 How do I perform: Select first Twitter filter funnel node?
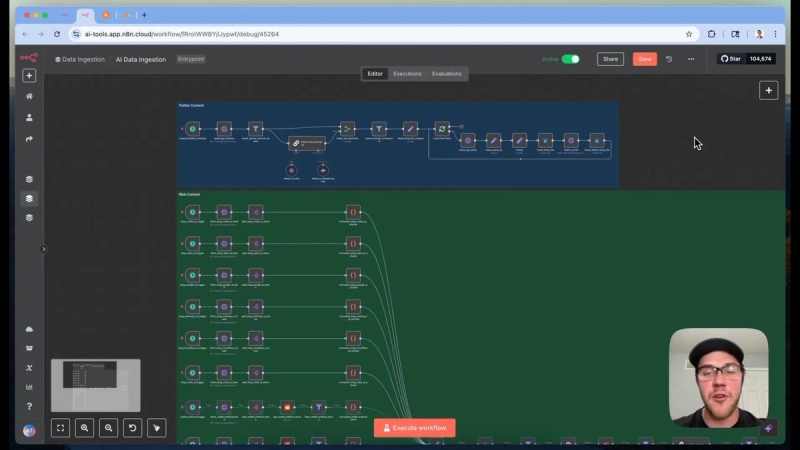pyautogui.click(x=256, y=129)
